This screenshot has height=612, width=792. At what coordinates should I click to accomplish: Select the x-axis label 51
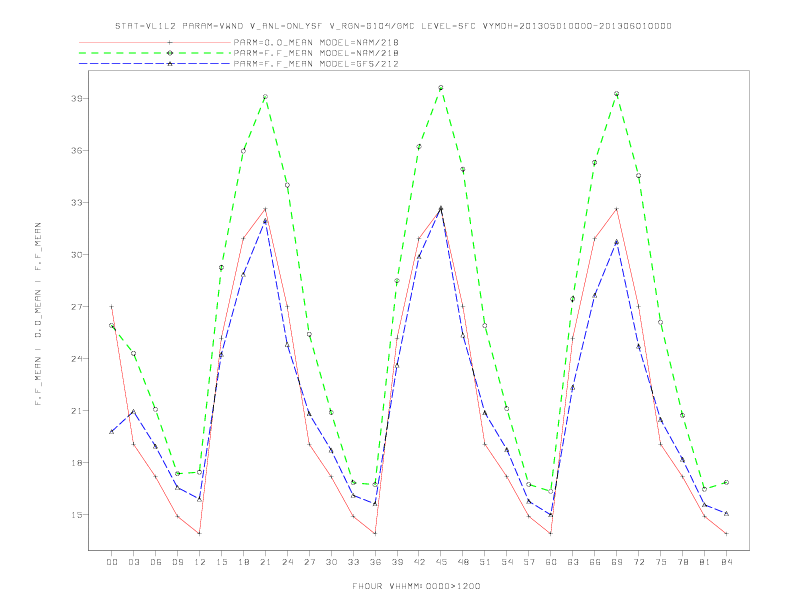point(485,562)
